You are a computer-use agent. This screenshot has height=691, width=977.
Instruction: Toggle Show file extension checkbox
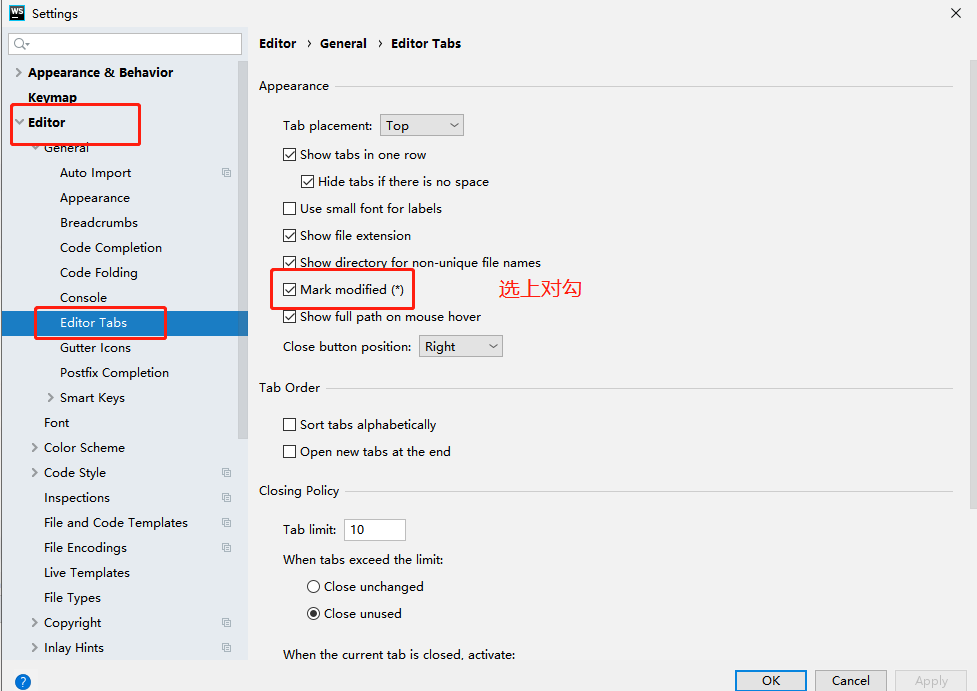pos(289,236)
